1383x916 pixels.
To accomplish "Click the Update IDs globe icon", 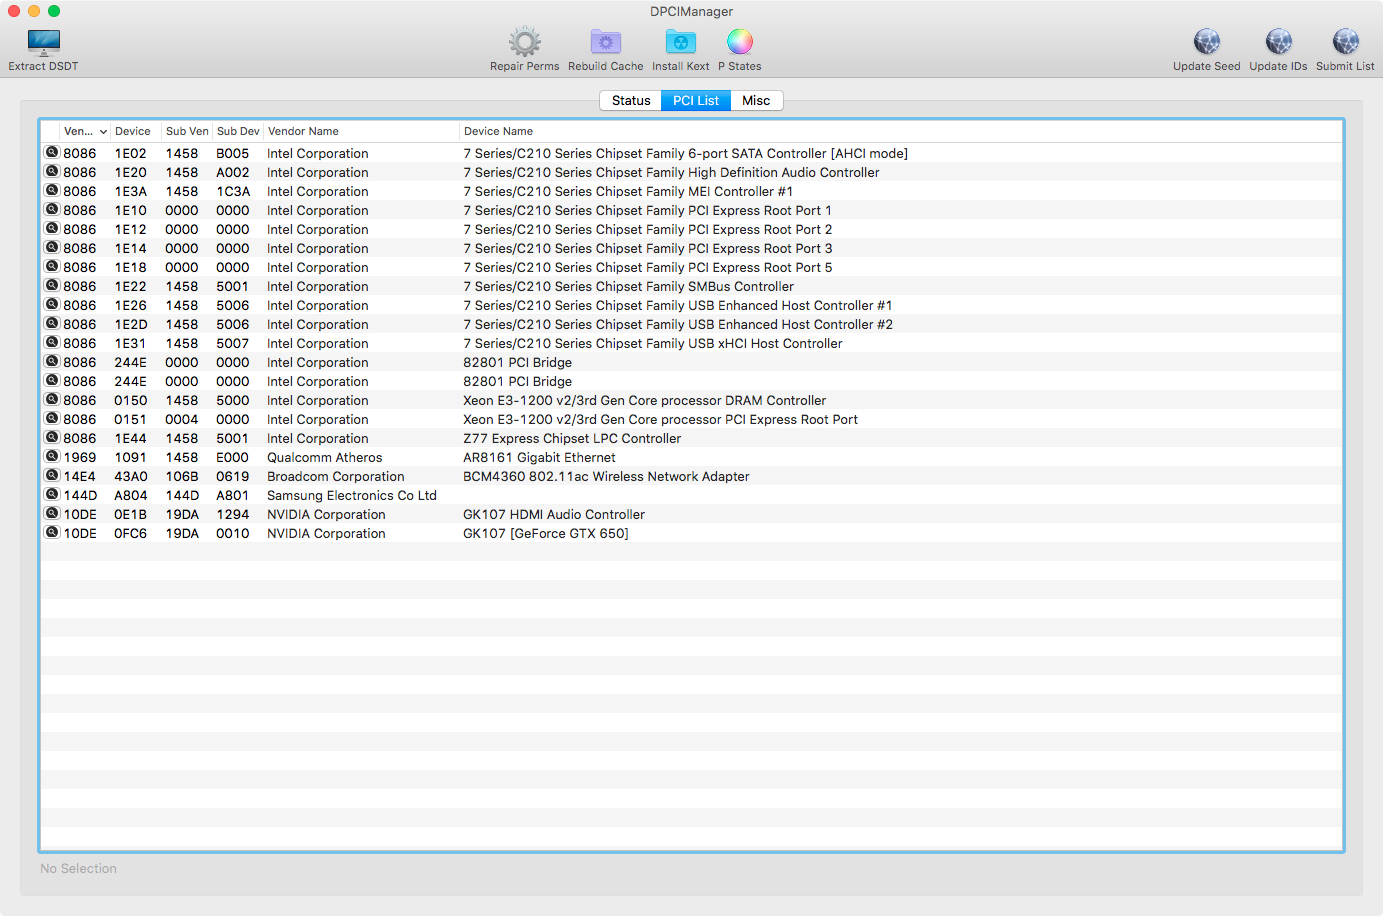I will (1278, 42).
